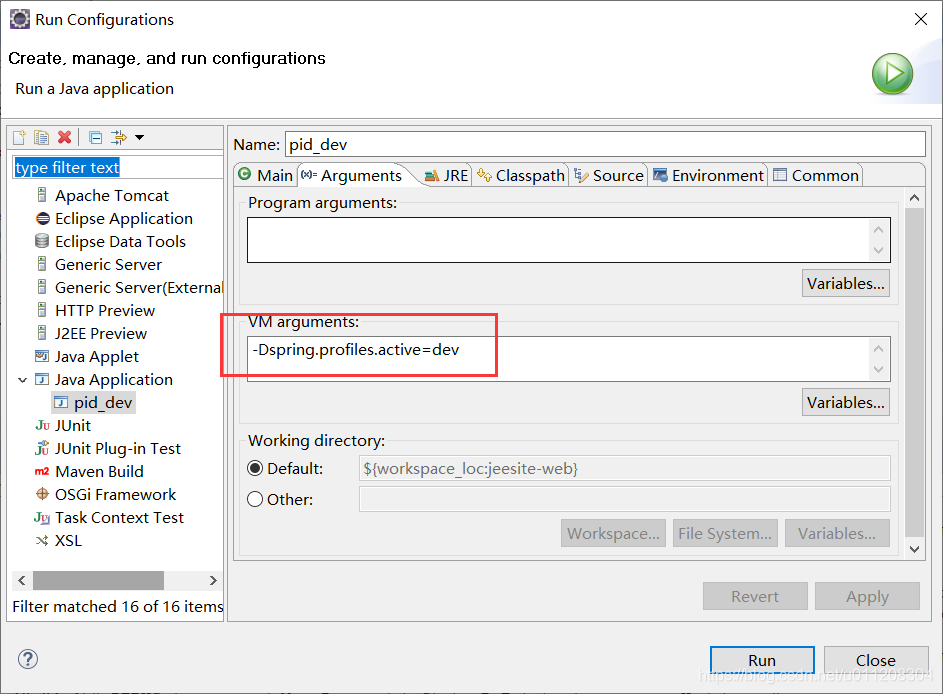Select Task Context Test entry
943x694 pixels.
119,517
